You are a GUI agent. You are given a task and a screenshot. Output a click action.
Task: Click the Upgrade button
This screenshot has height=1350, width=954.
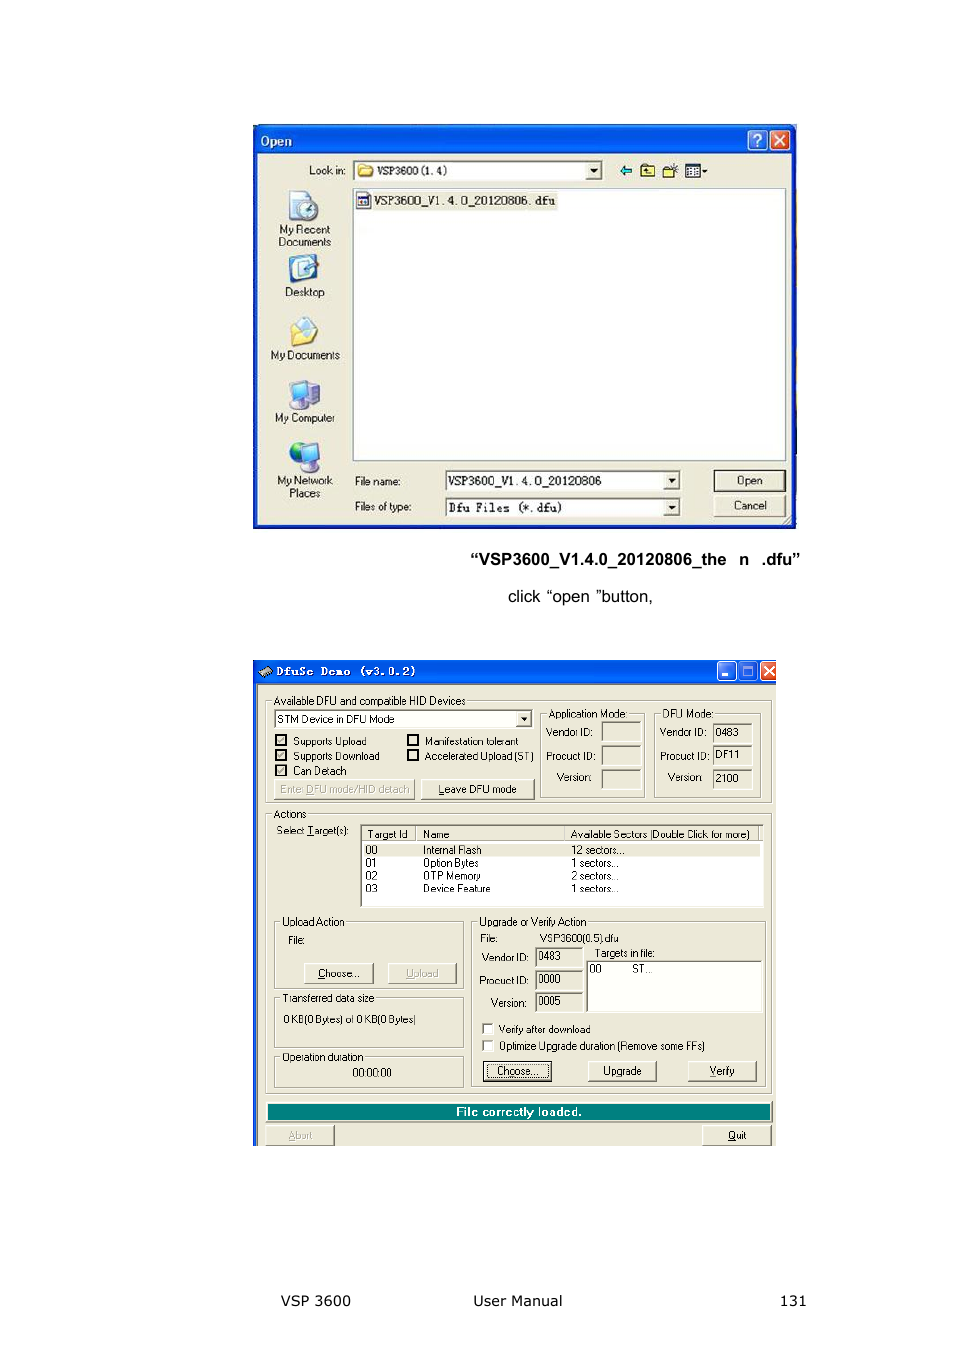622,1071
